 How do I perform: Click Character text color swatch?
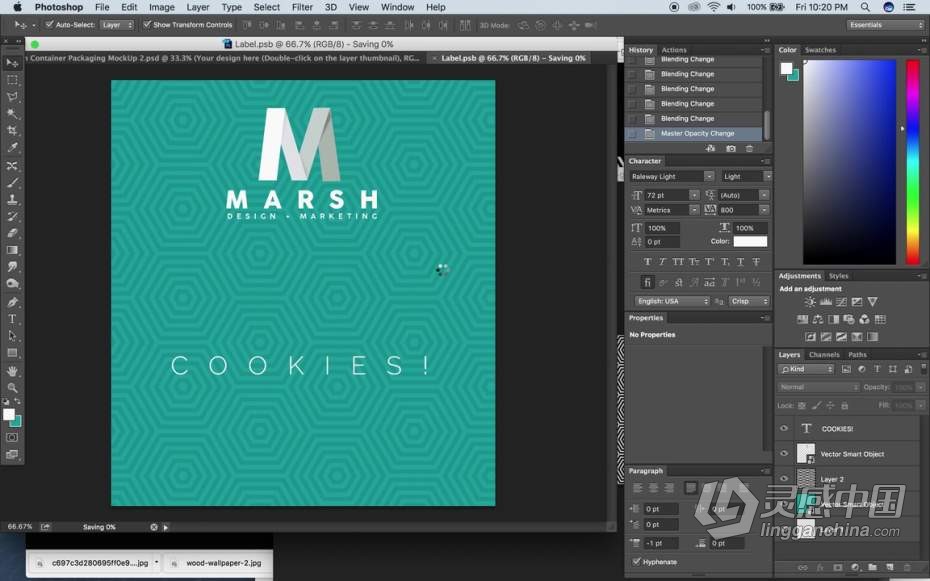(750, 241)
